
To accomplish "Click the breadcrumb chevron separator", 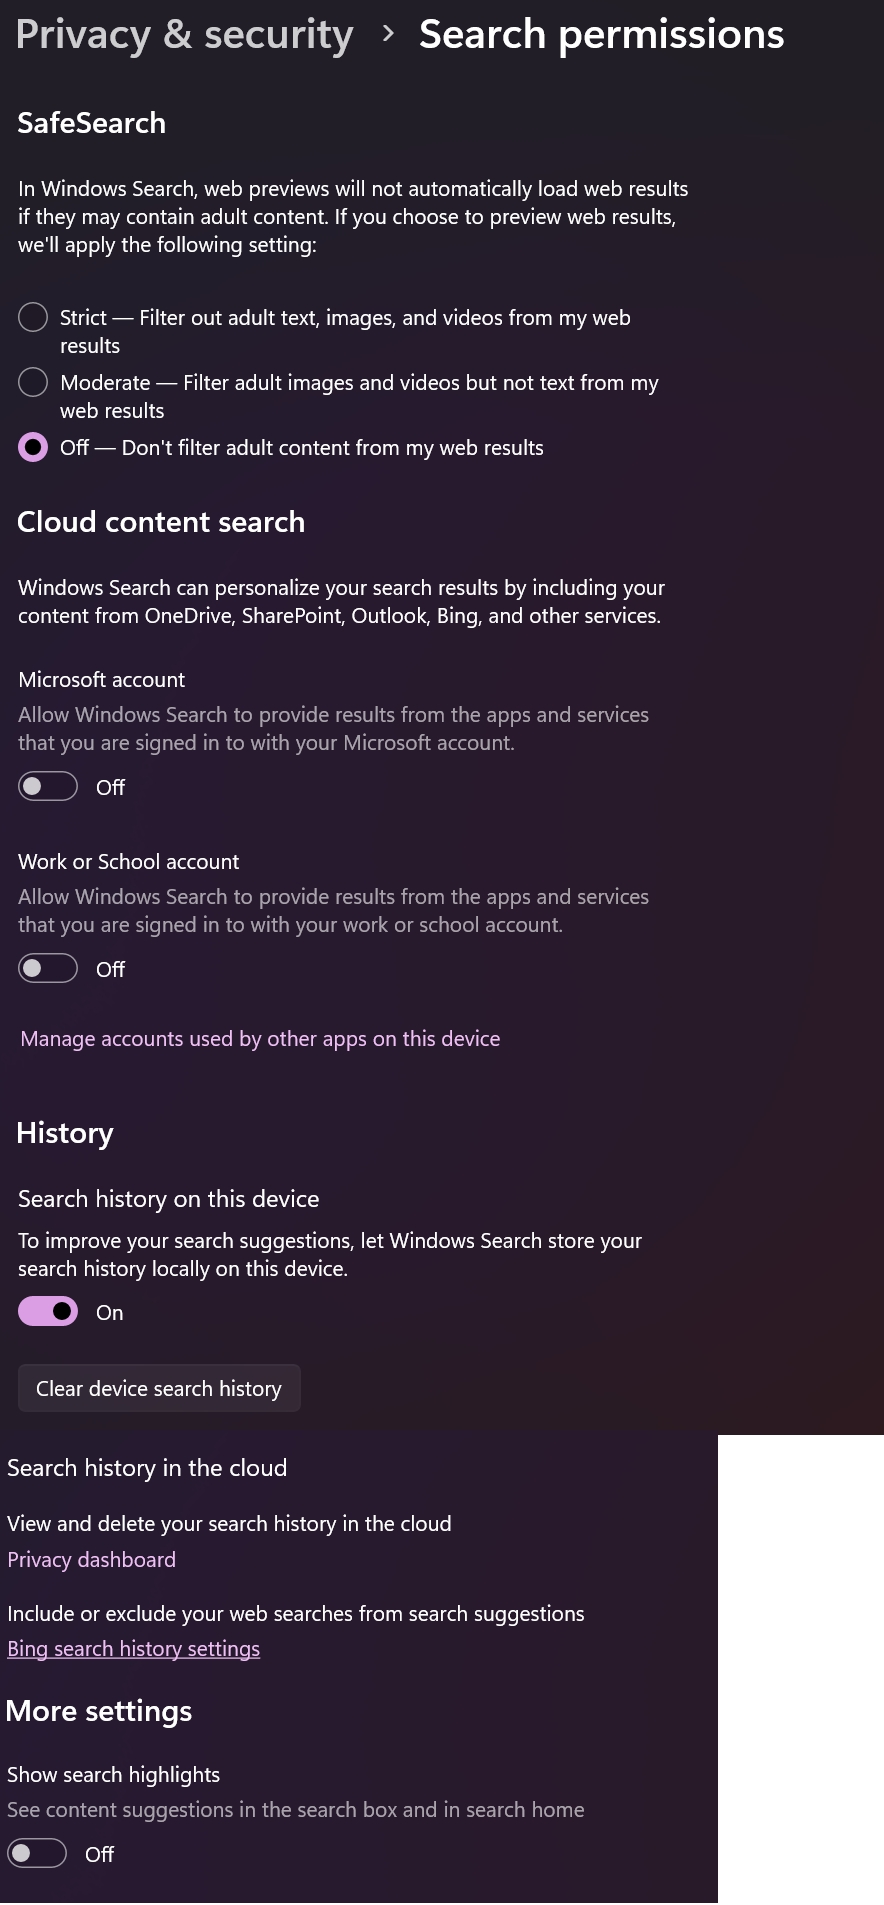I will coord(388,35).
